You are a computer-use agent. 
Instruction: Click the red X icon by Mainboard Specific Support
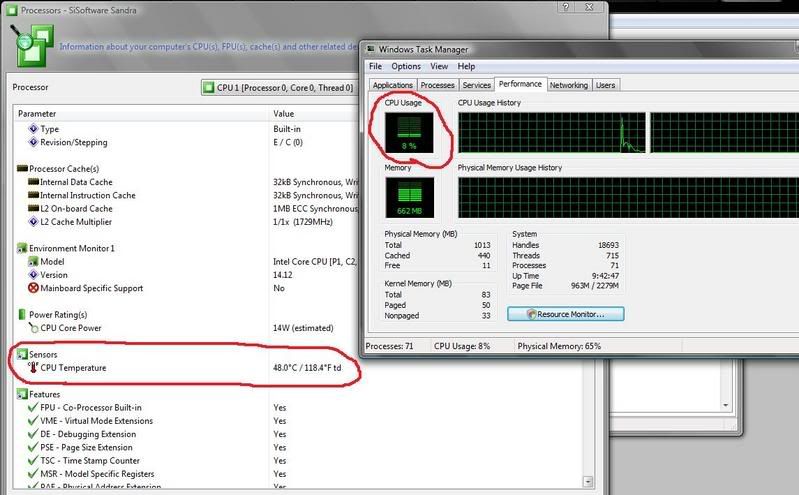[33, 288]
